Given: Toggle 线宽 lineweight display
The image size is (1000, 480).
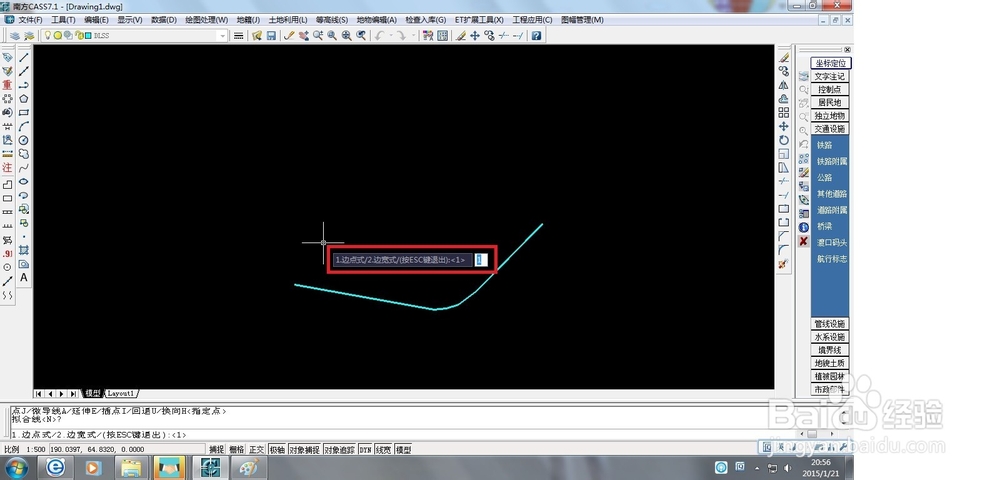Looking at the screenshot, I should 383,449.
